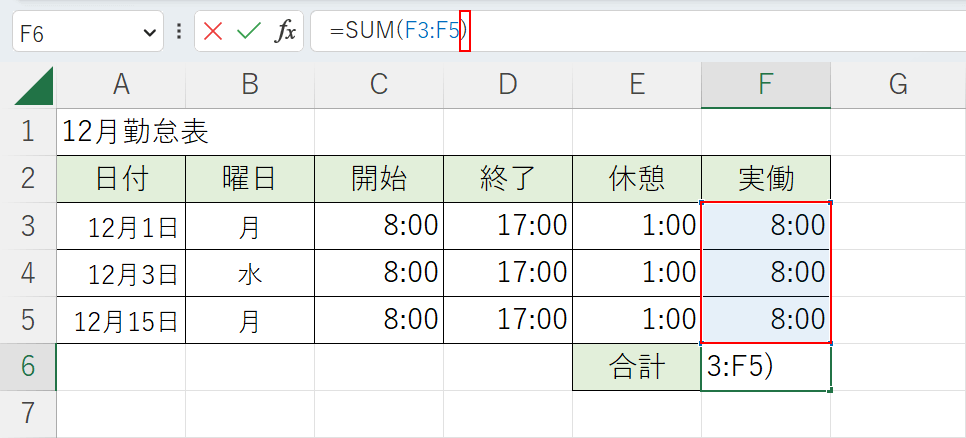Image resolution: width=966 pixels, height=438 pixels.
Task: Click the Enter checkmark formula icon
Action: (248, 32)
